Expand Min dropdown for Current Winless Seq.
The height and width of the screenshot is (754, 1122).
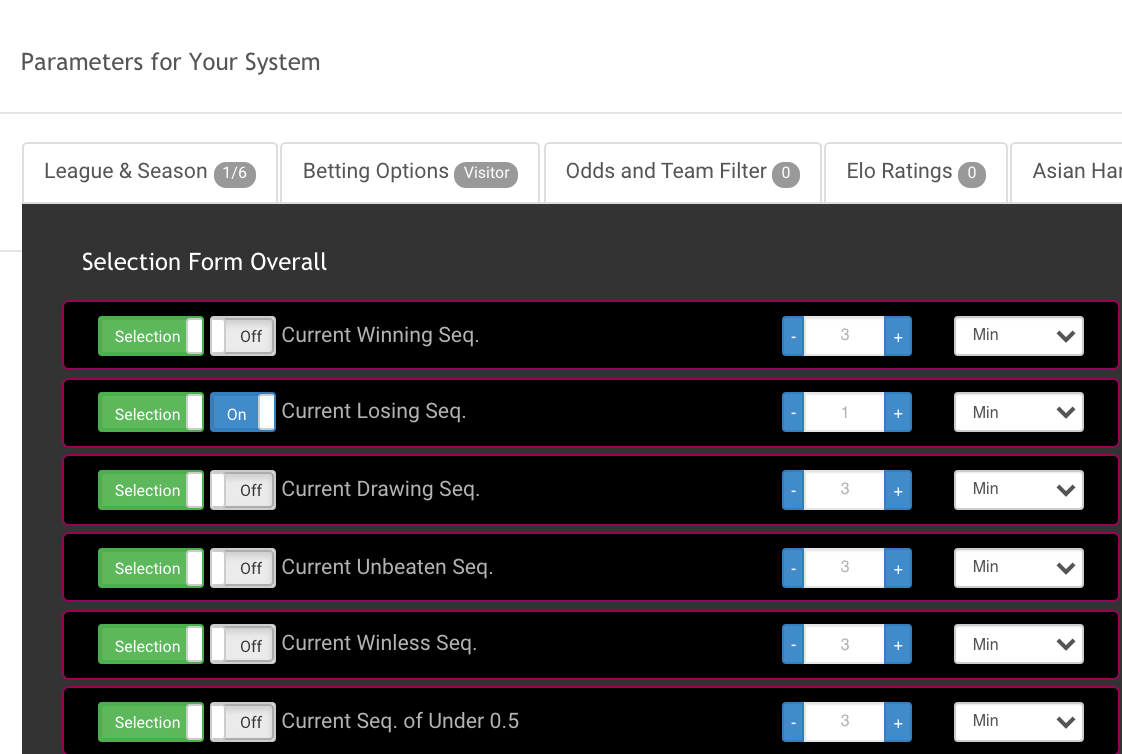(x=1019, y=644)
